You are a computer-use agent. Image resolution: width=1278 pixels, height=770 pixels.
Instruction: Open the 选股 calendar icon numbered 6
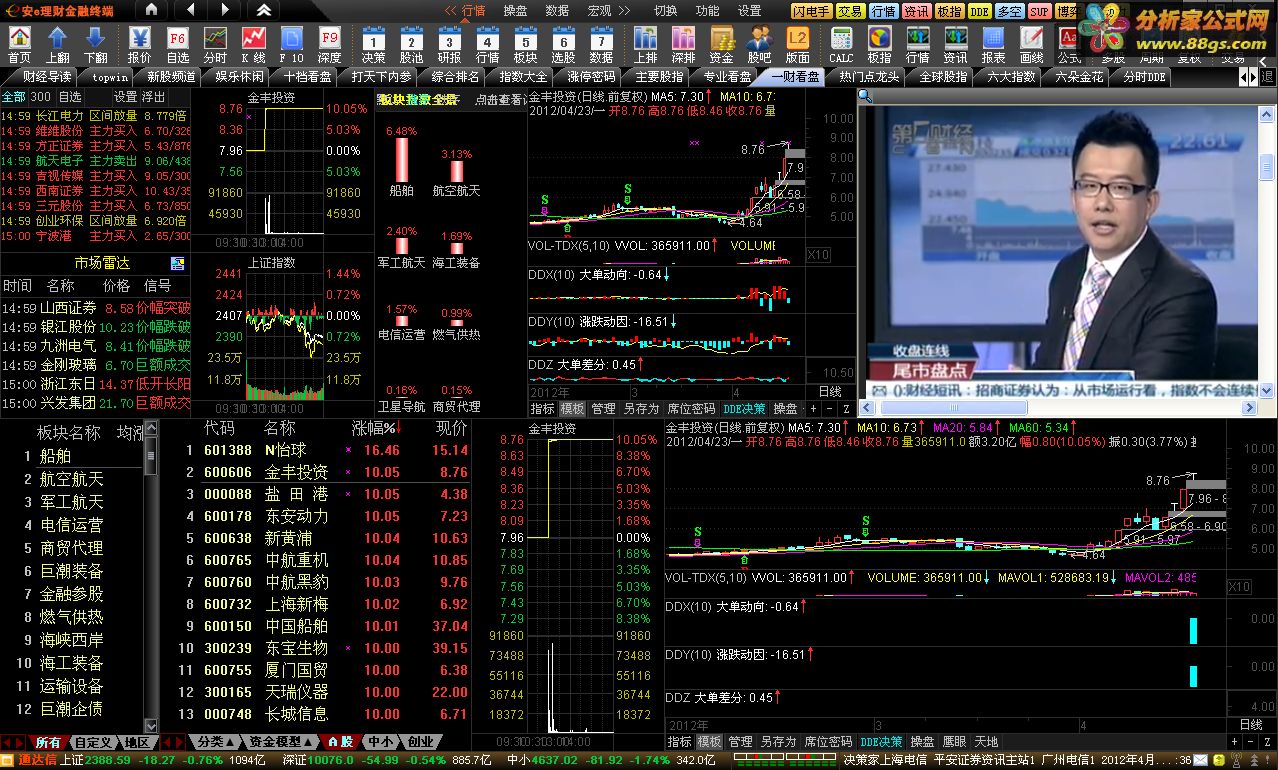click(x=563, y=45)
